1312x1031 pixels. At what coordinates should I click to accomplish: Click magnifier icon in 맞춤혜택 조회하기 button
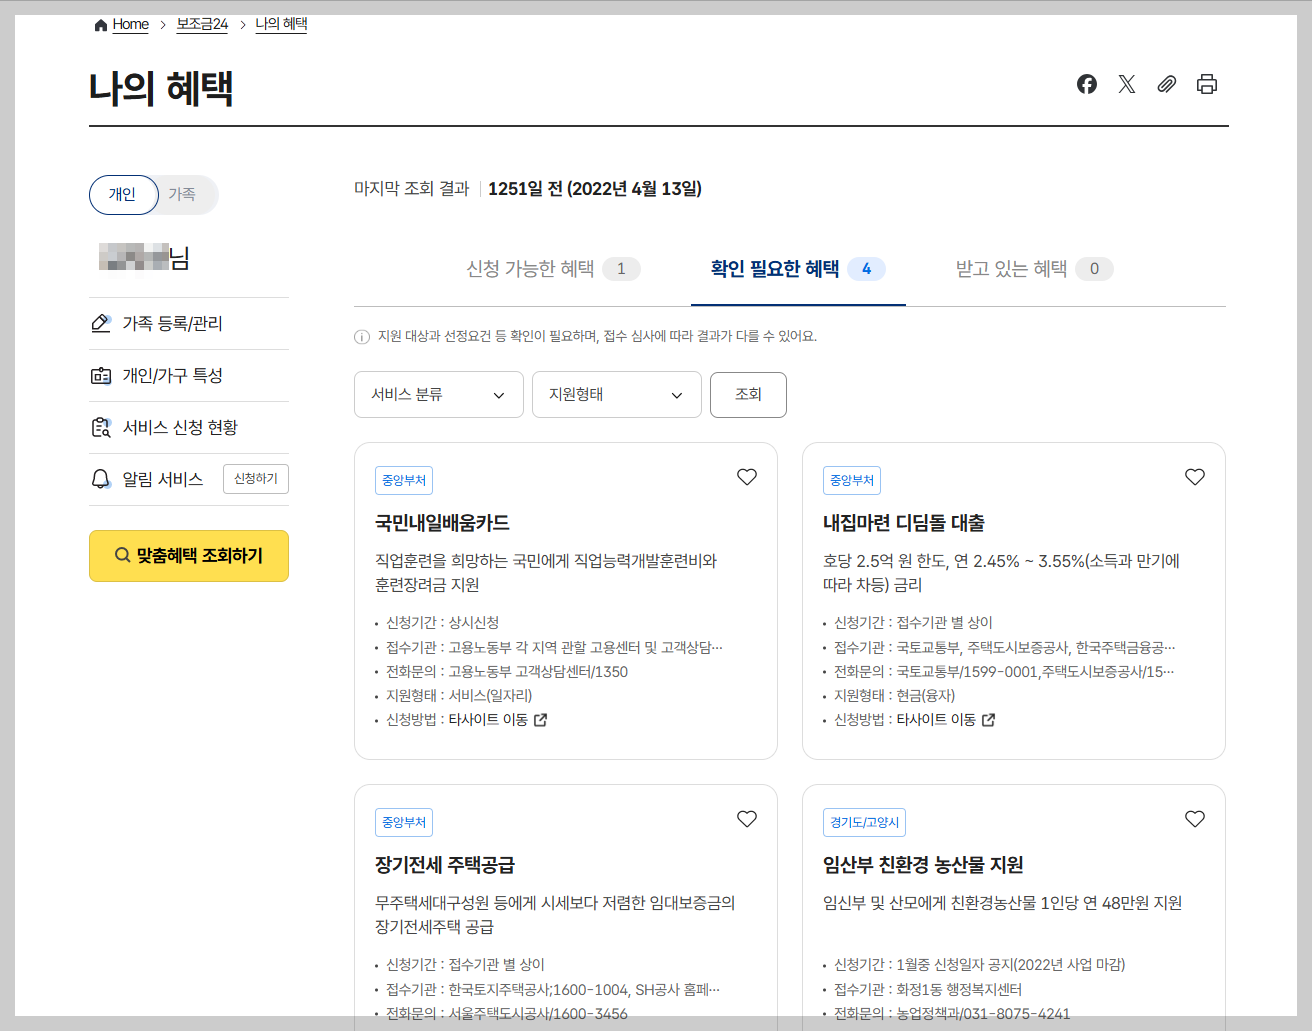pos(122,555)
